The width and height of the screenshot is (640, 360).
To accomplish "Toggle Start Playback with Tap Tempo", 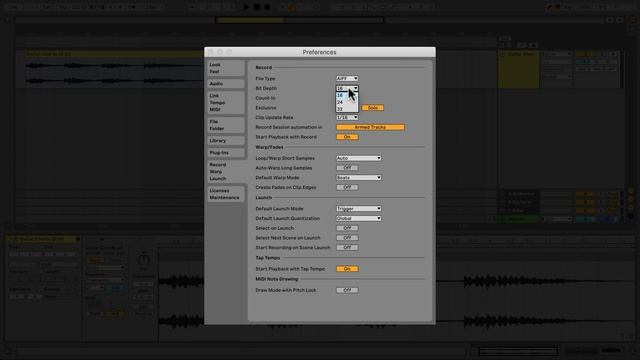I will pyautogui.click(x=347, y=269).
